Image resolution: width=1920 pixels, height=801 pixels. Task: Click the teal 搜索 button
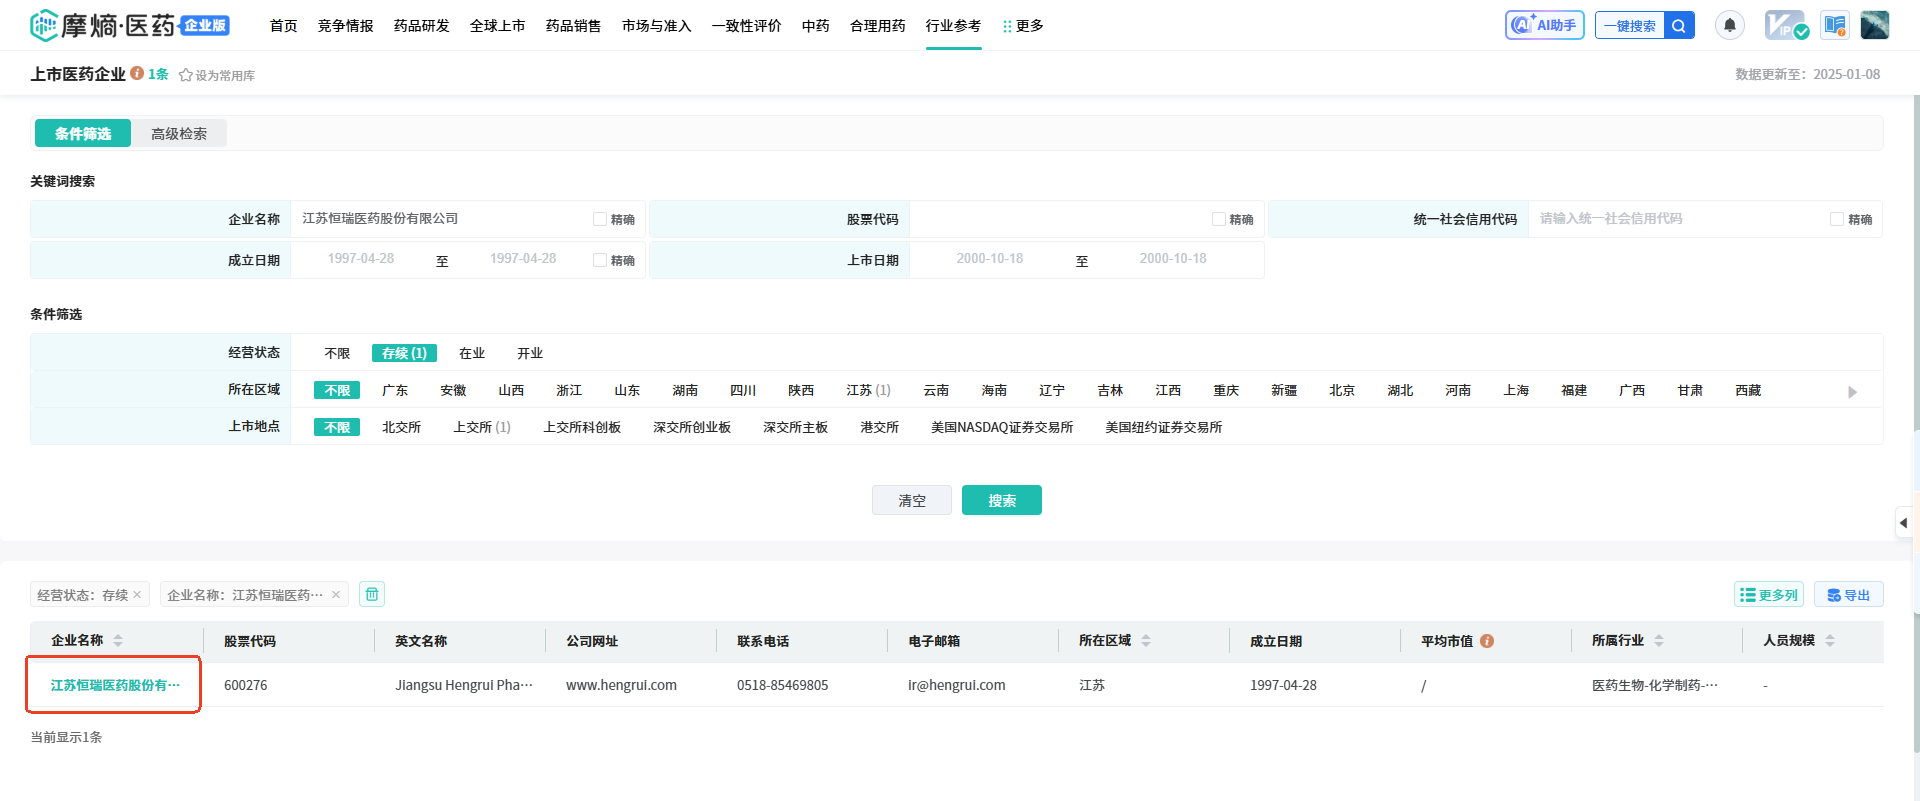click(1002, 500)
